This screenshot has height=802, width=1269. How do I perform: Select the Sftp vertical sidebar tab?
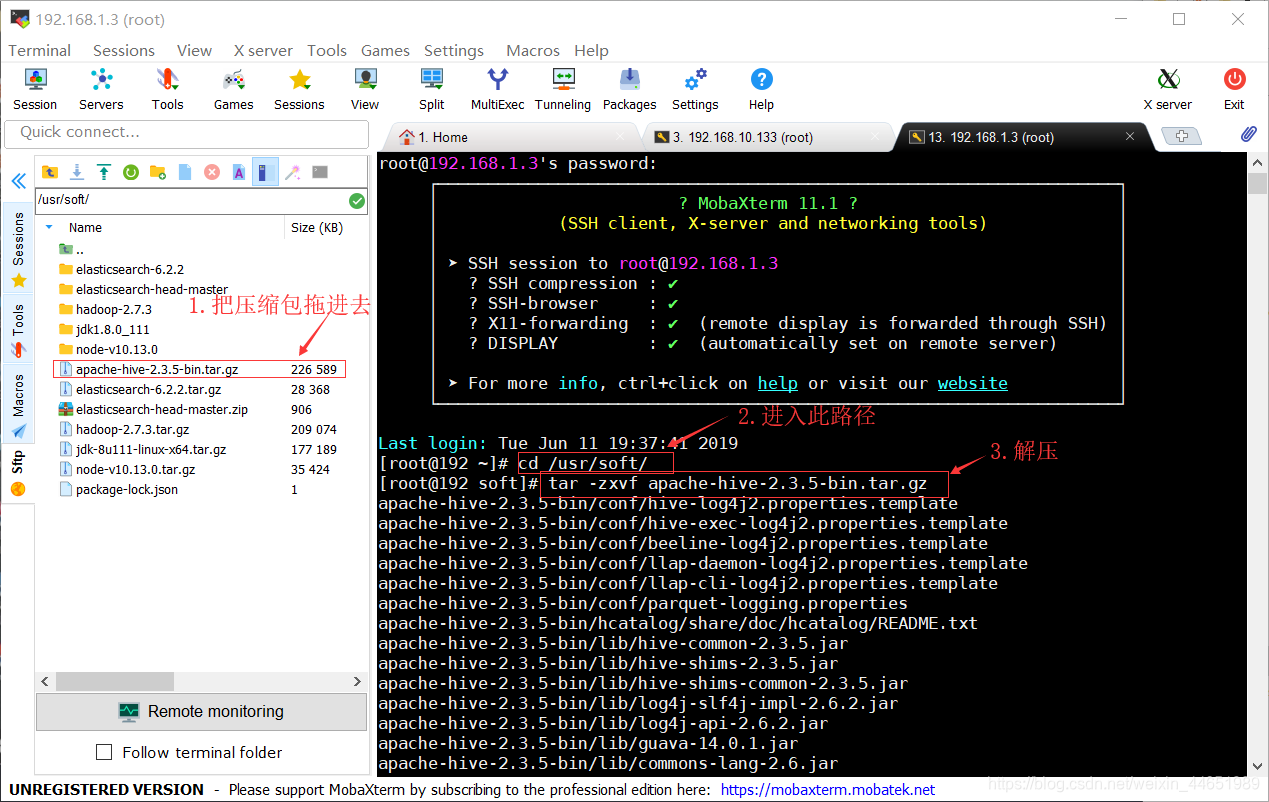pos(18,472)
